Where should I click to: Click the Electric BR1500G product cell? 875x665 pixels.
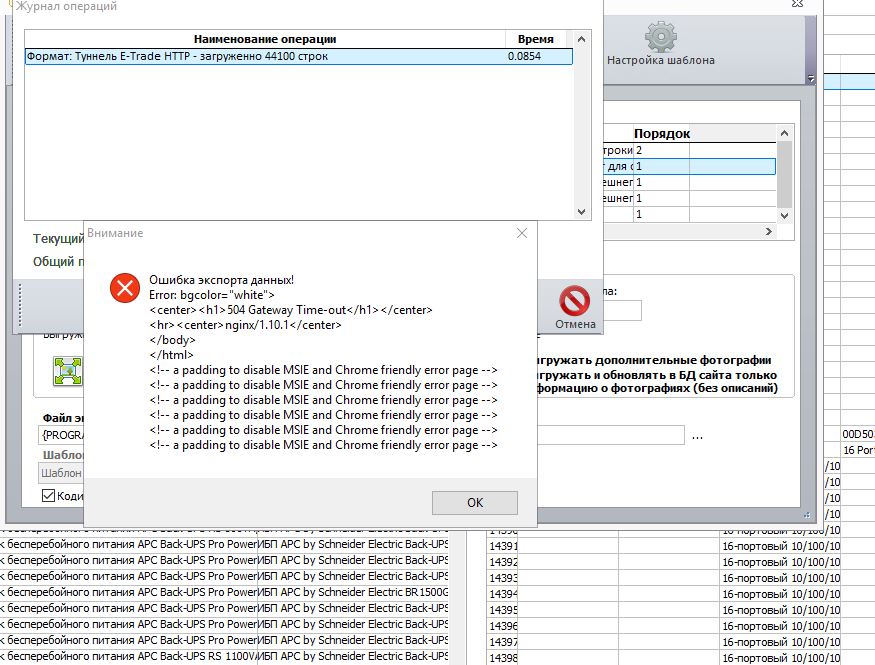click(353, 592)
